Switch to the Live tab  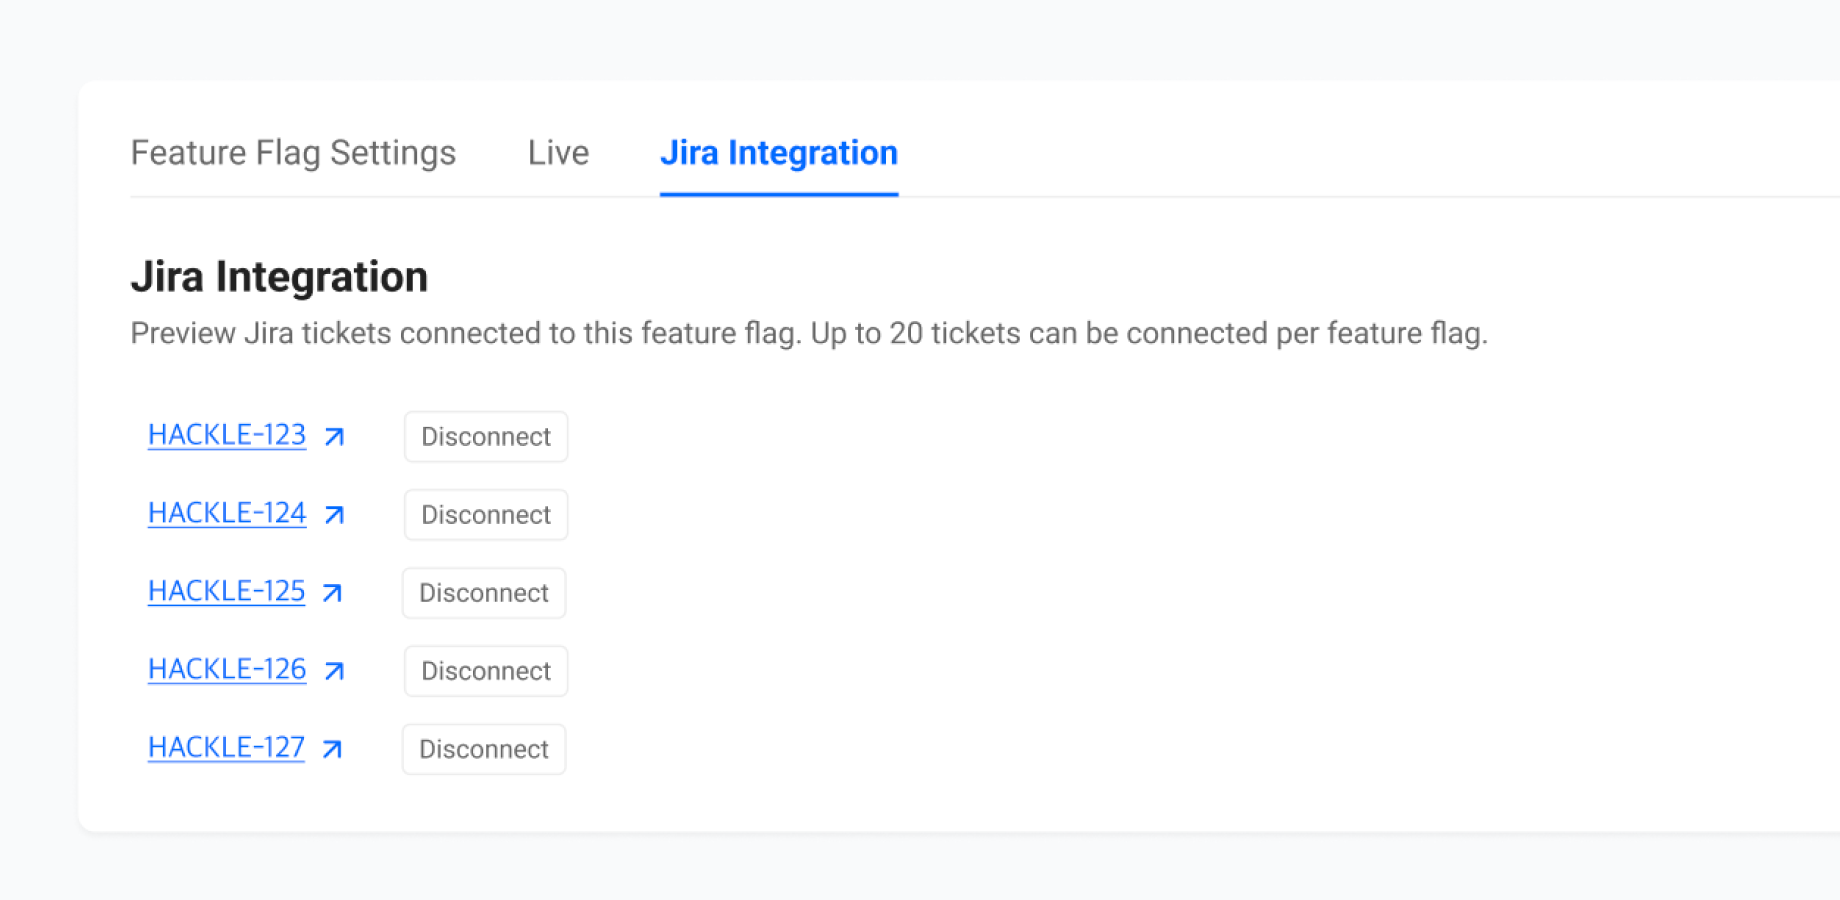pyautogui.click(x=558, y=153)
